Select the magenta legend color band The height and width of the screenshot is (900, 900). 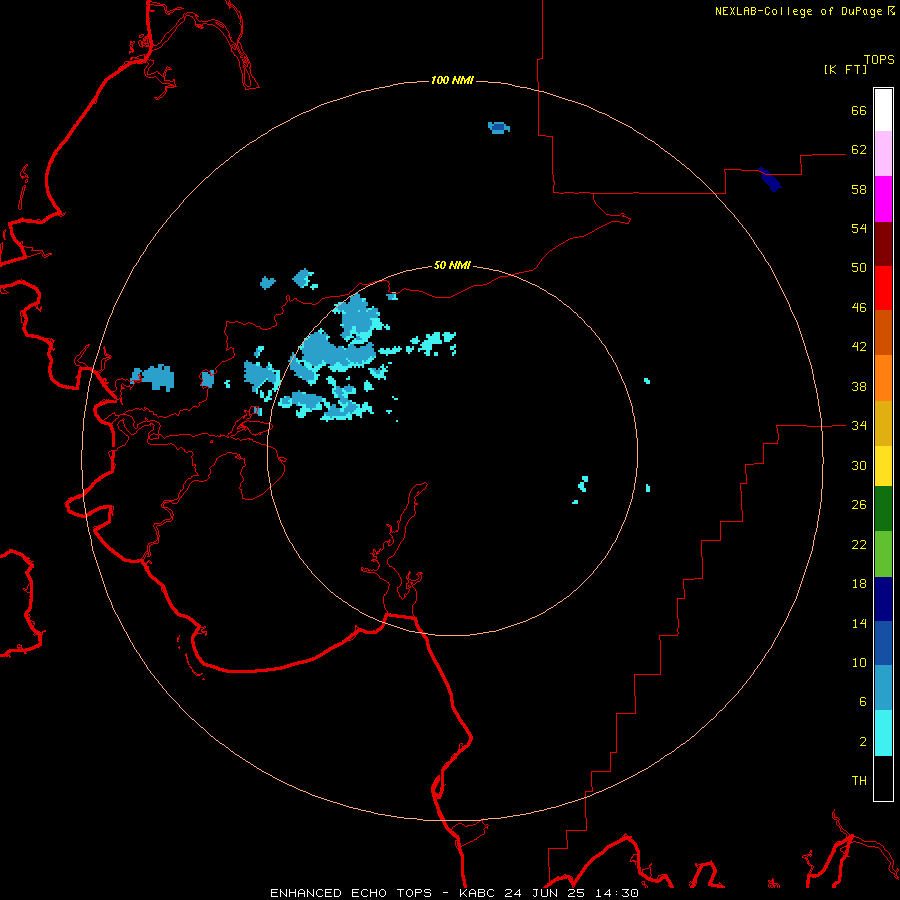[x=883, y=199]
